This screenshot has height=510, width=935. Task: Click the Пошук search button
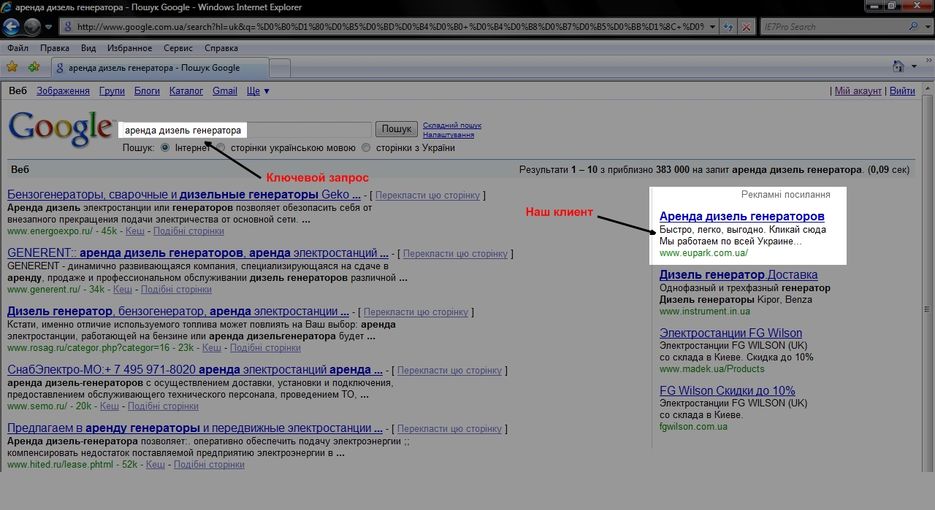coord(397,129)
